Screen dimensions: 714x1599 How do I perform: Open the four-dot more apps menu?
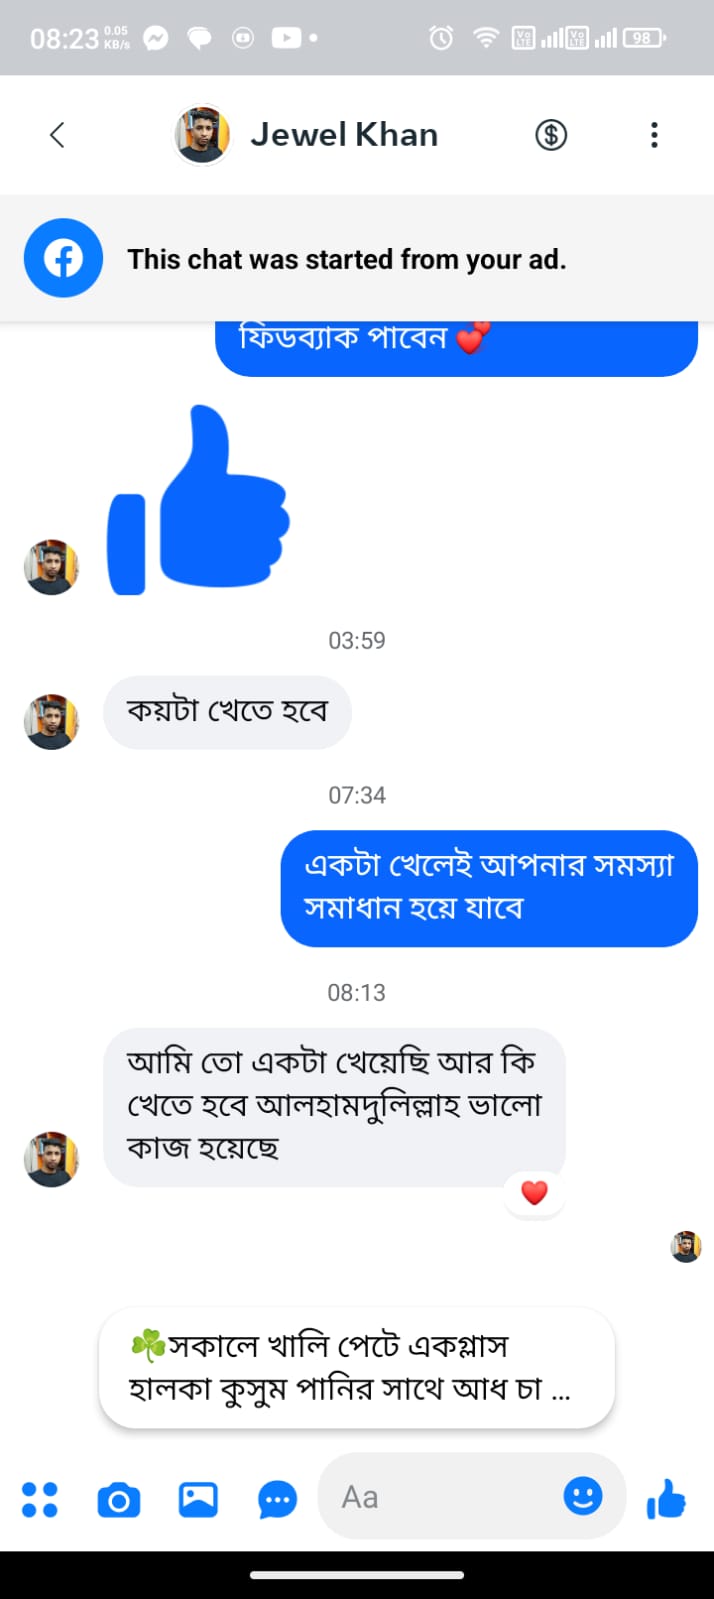pos(40,1498)
